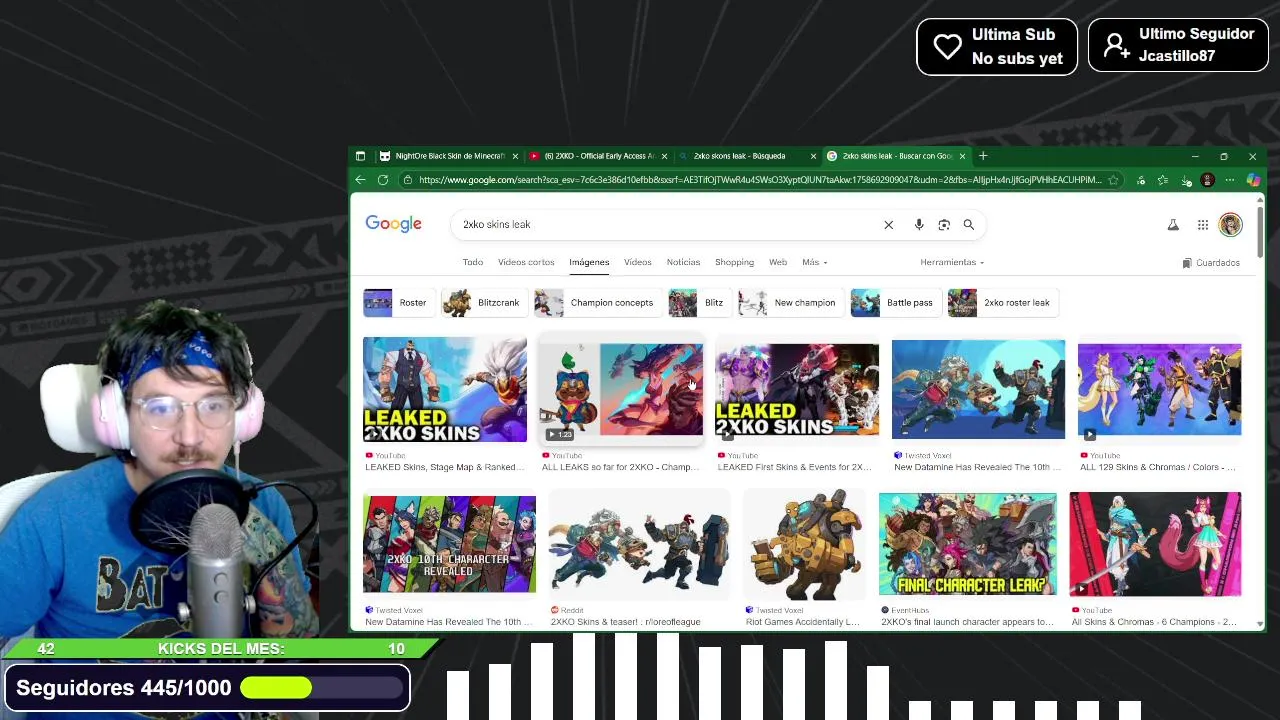Open the Guardados saved items link
1280x720 pixels.
pos(1211,263)
